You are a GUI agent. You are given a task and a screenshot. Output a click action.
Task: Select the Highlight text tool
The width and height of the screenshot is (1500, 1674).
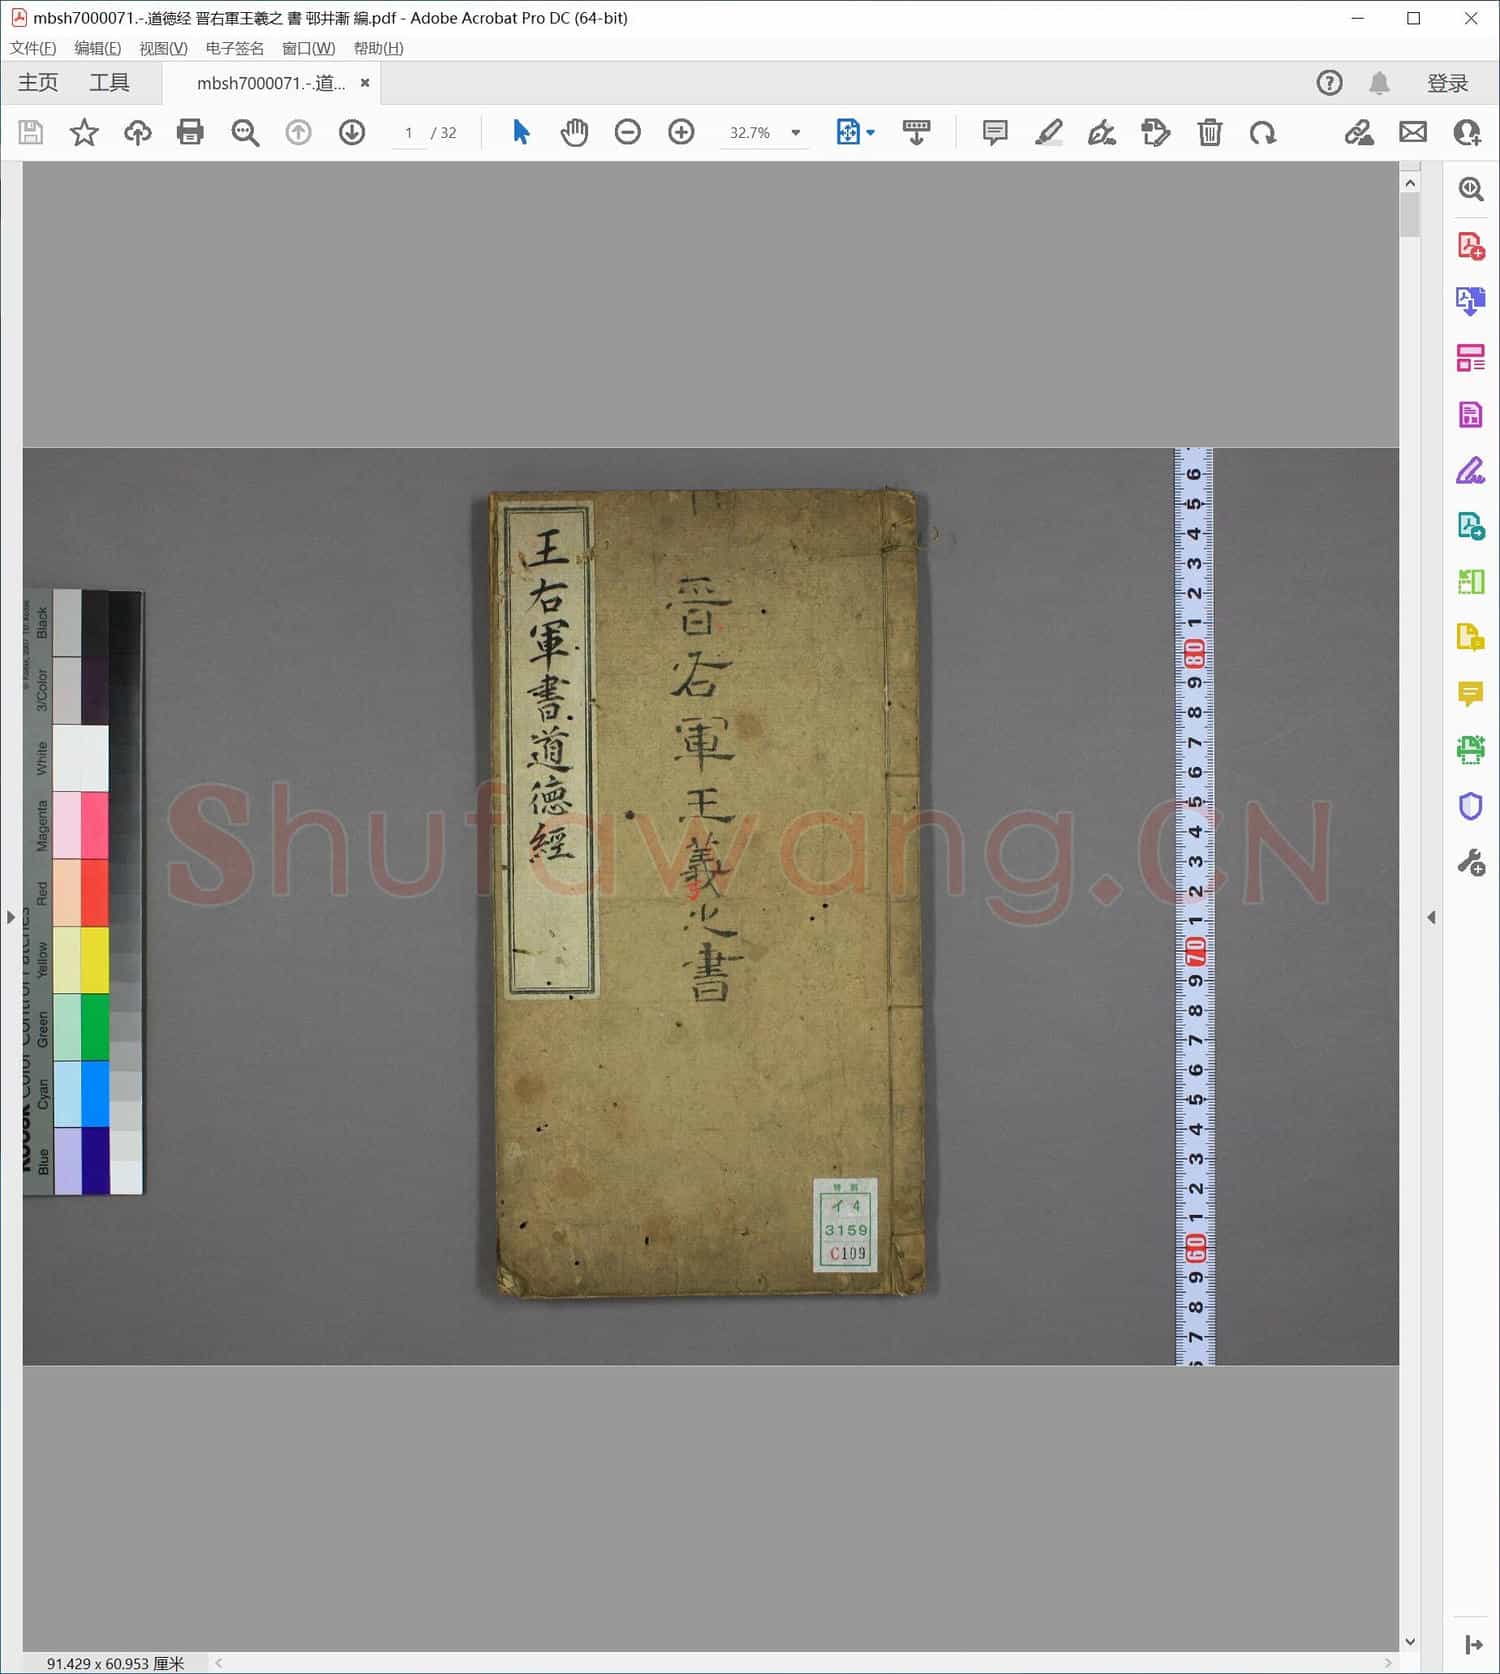click(1048, 132)
